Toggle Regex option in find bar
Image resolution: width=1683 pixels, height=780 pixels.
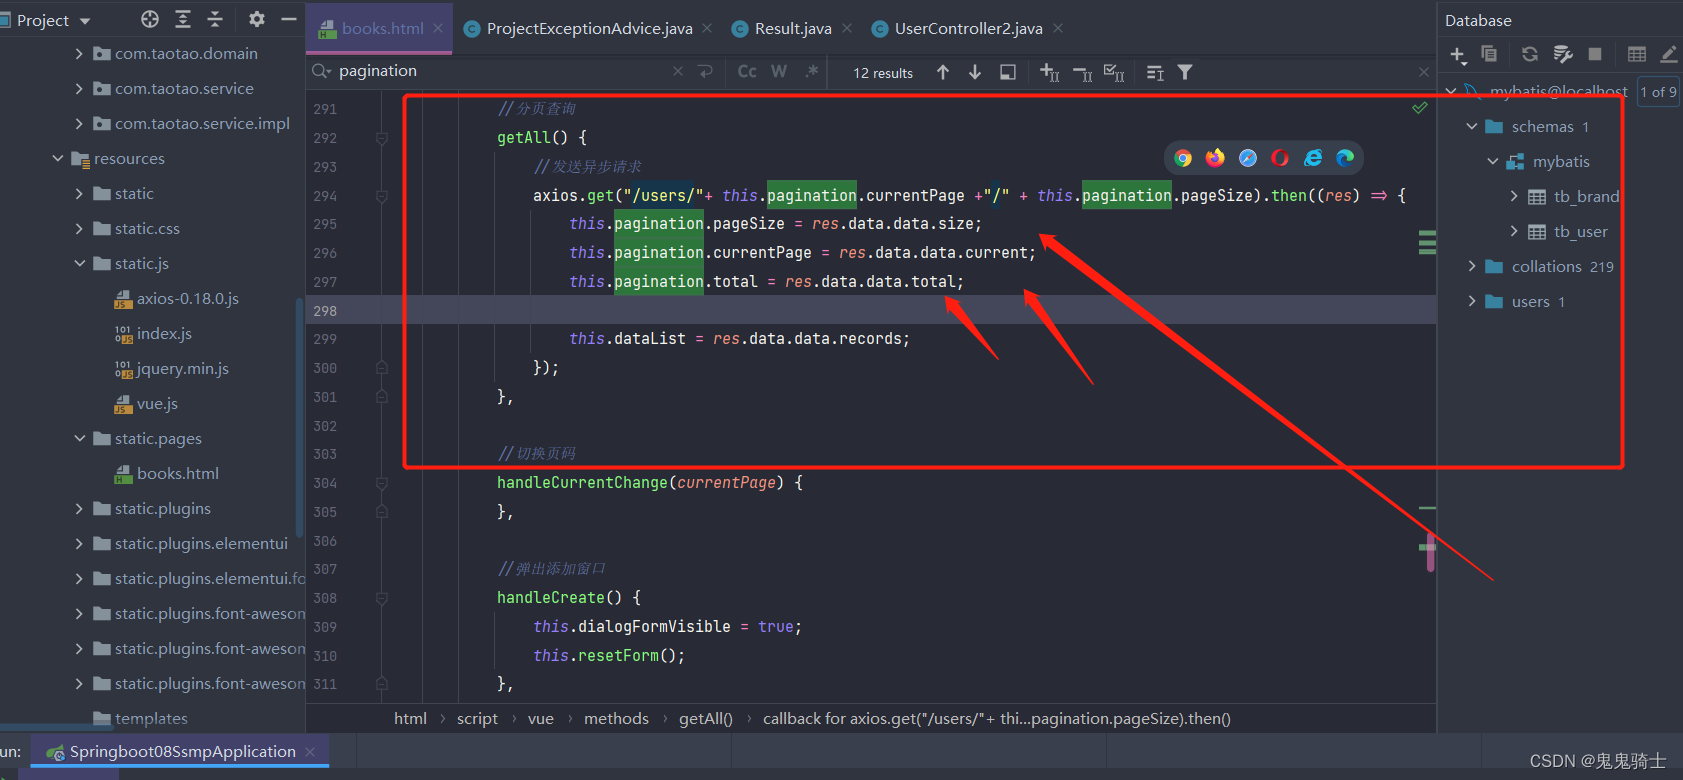tap(811, 72)
